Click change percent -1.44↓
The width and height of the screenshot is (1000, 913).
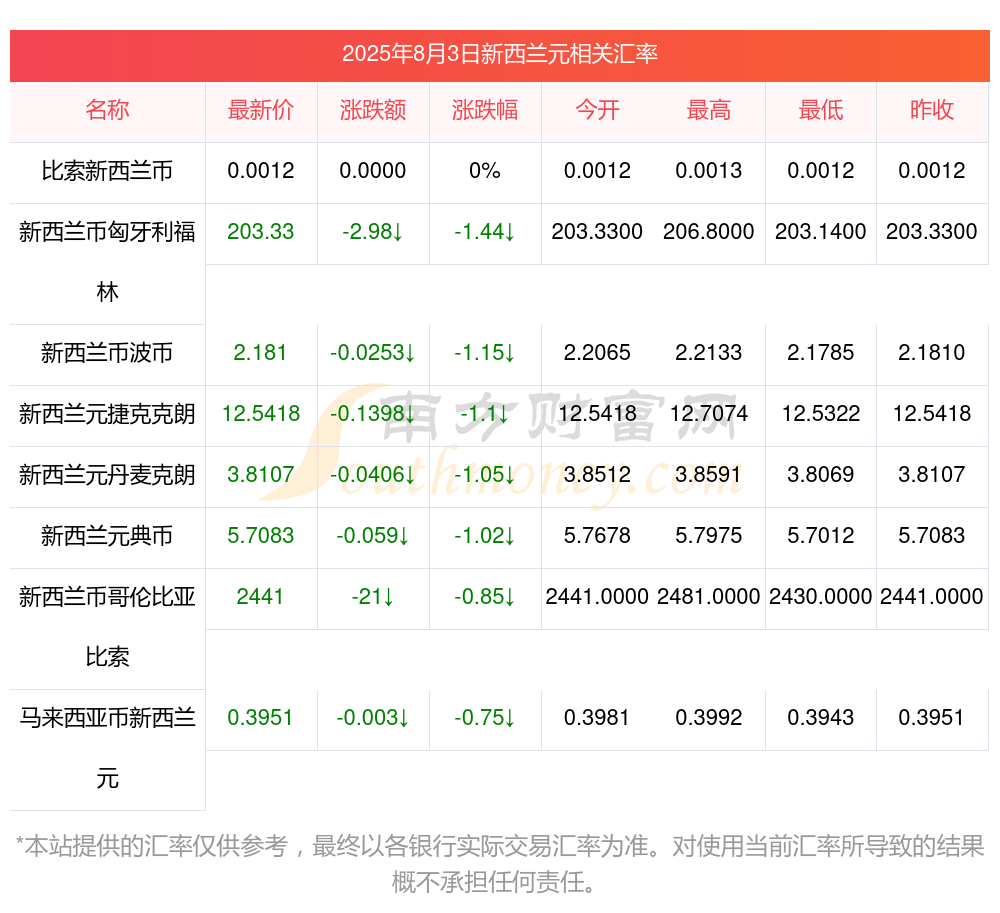485,231
